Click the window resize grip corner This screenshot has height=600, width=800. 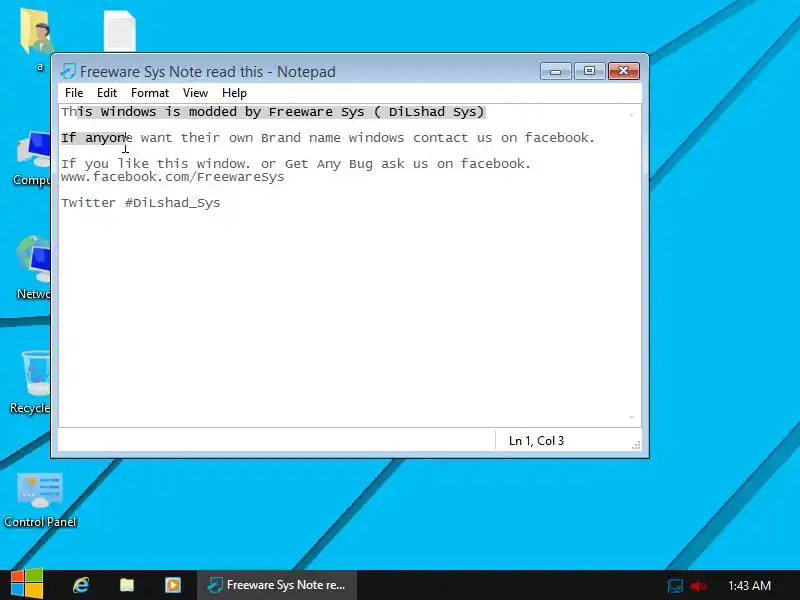[x=636, y=445]
